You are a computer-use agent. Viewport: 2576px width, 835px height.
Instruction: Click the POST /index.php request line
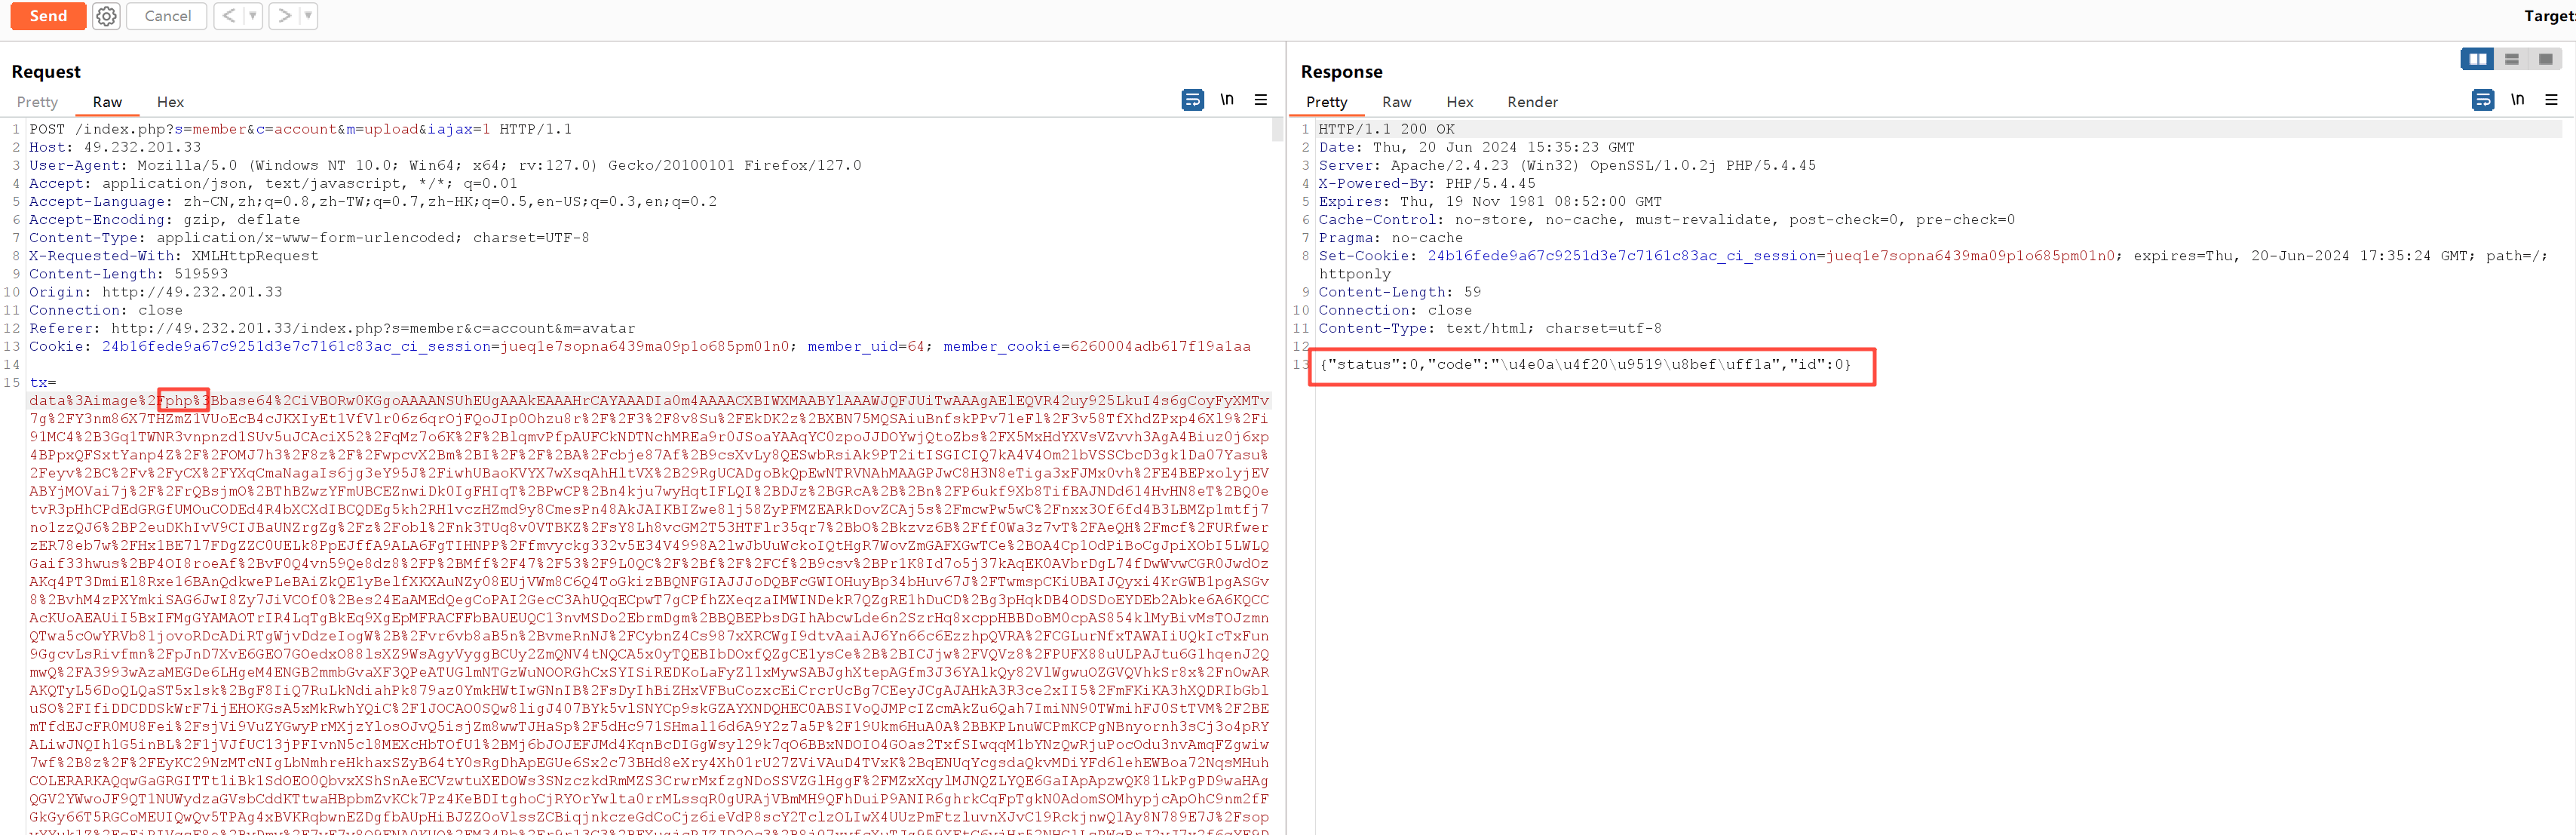coord(300,129)
